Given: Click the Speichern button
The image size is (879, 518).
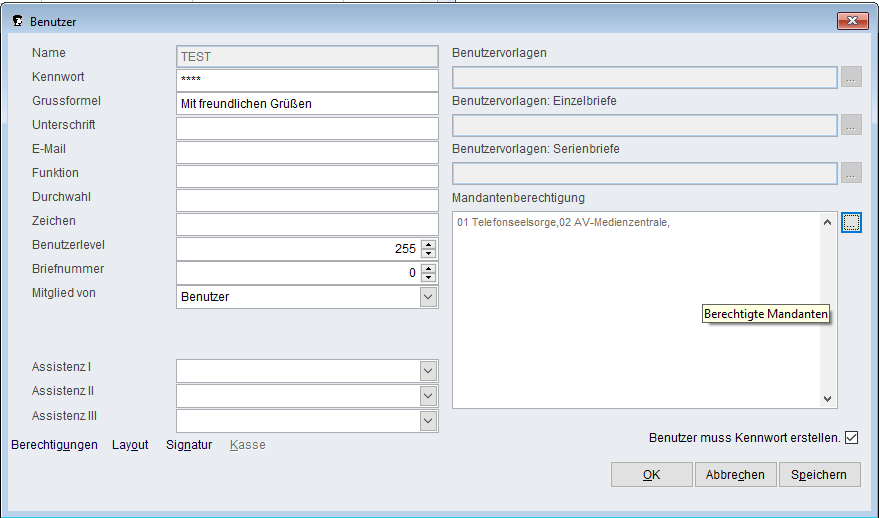Looking at the screenshot, I should pos(819,475).
